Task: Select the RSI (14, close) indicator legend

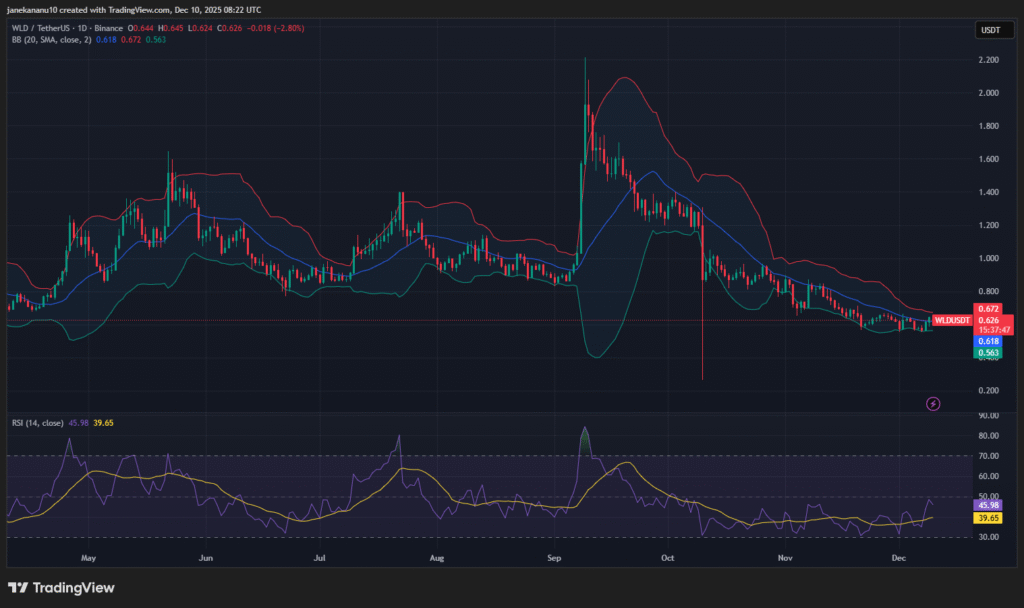Action: coord(37,423)
